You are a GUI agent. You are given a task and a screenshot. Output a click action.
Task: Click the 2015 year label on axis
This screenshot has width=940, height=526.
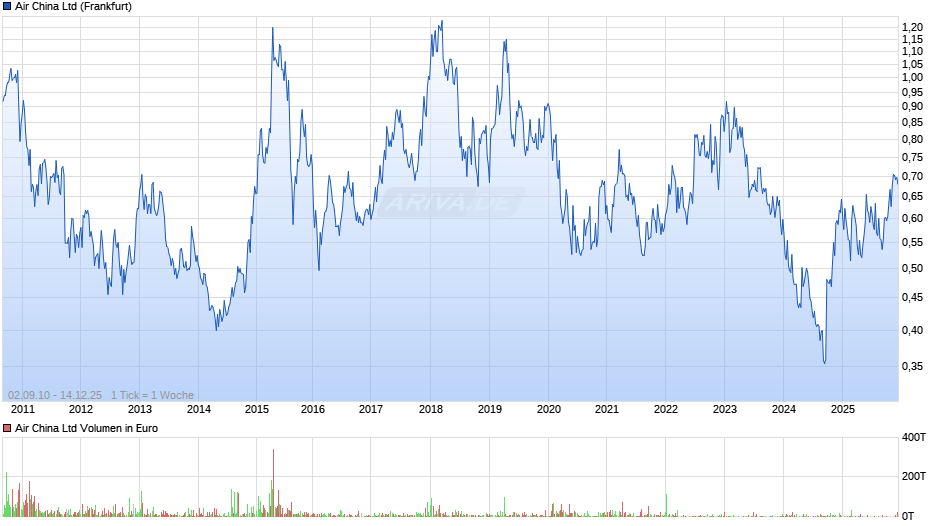(257, 409)
